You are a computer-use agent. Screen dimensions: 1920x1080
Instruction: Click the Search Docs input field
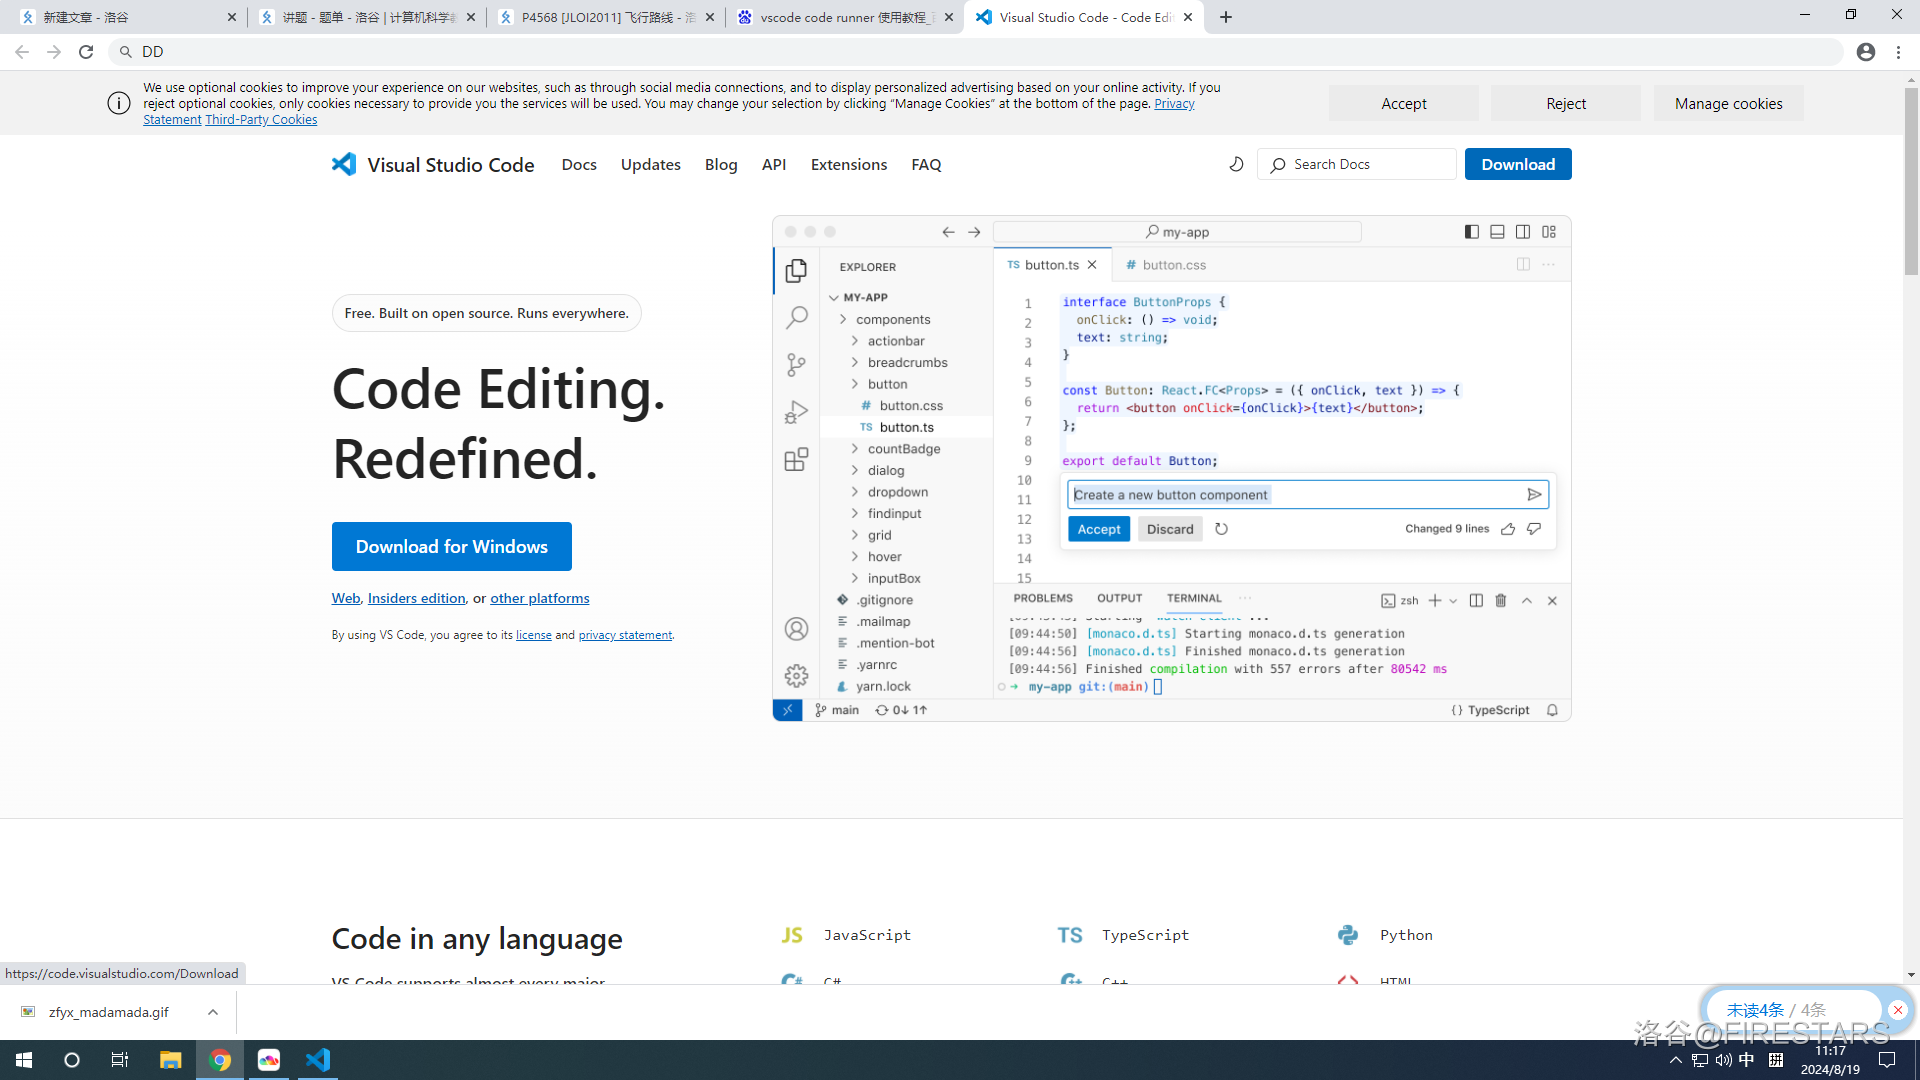tap(1356, 164)
